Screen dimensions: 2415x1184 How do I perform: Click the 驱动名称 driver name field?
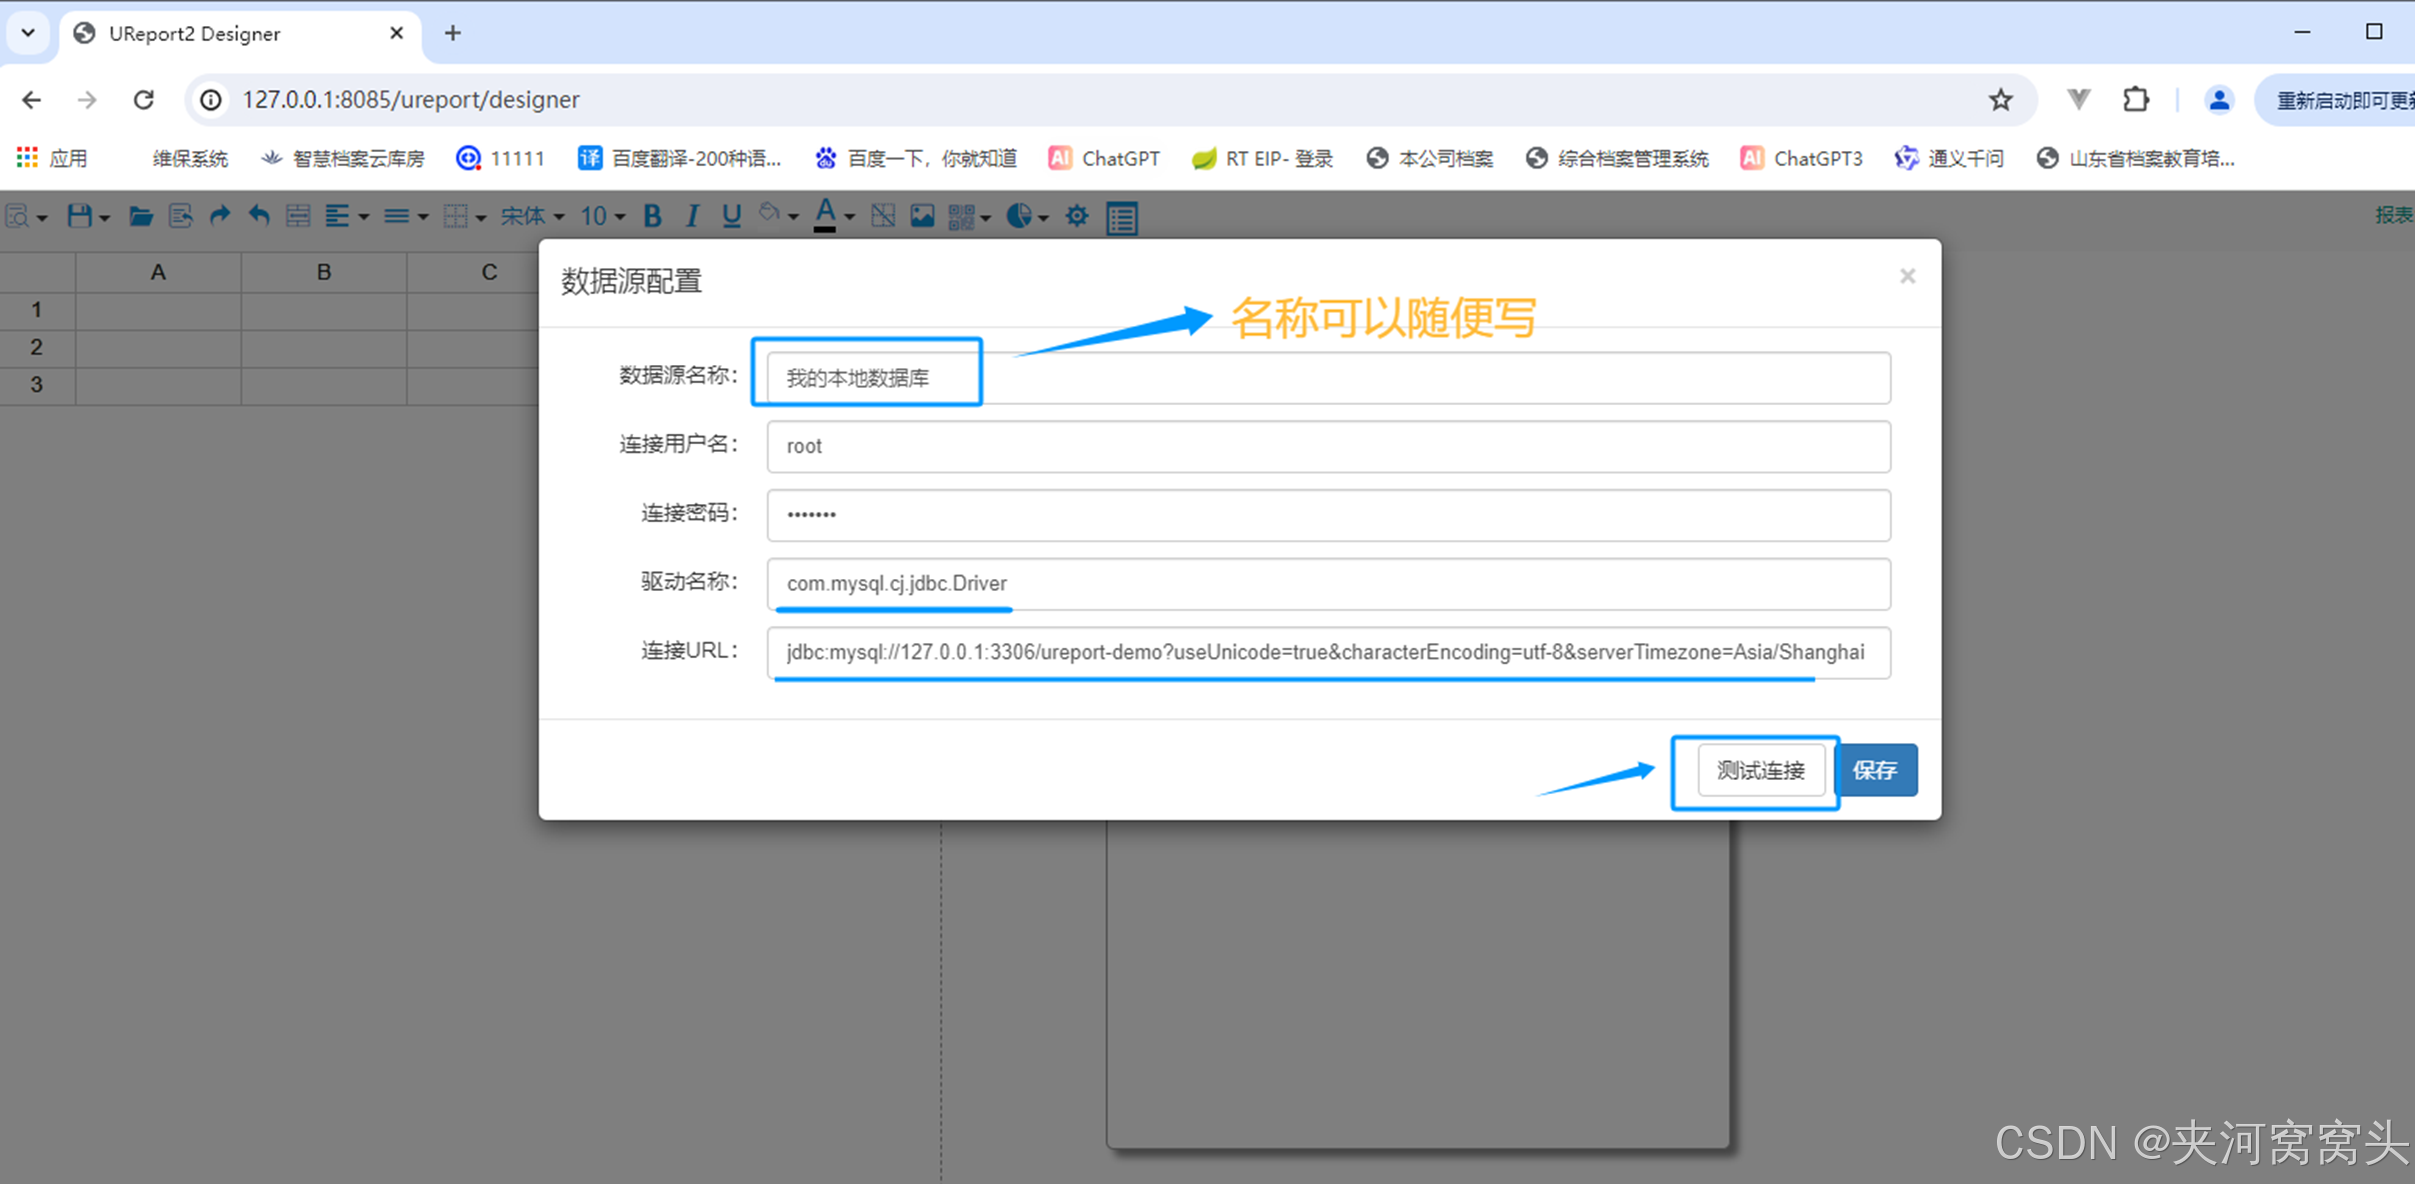coord(1328,583)
